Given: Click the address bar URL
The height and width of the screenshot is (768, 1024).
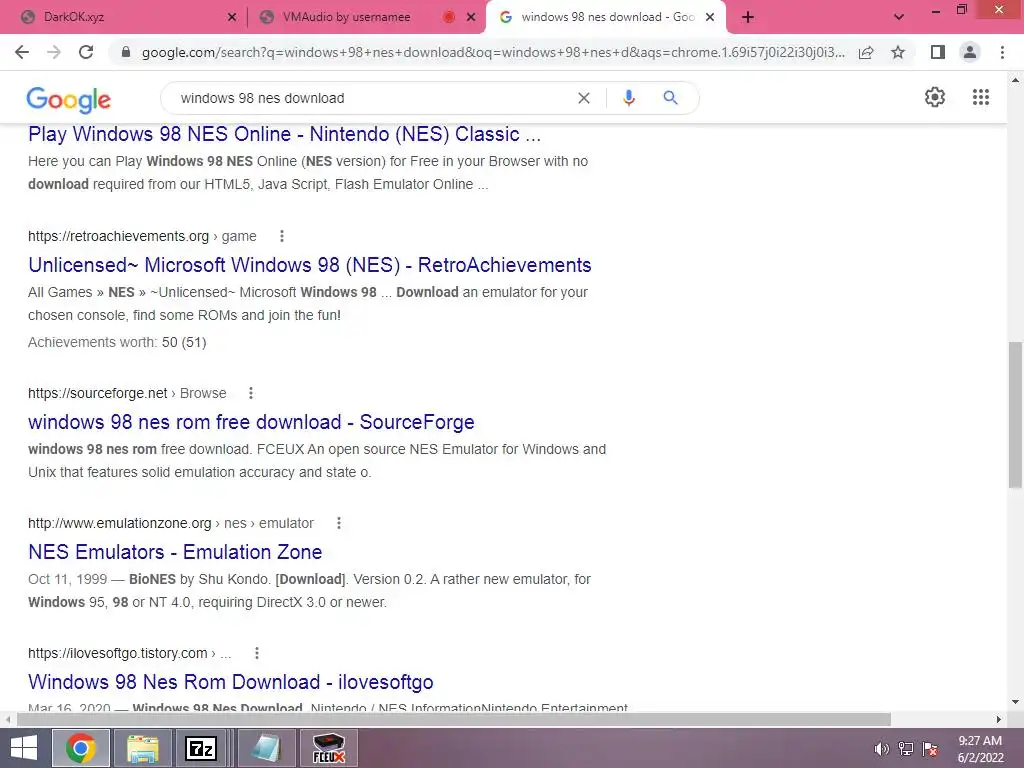Looking at the screenshot, I should [493, 52].
